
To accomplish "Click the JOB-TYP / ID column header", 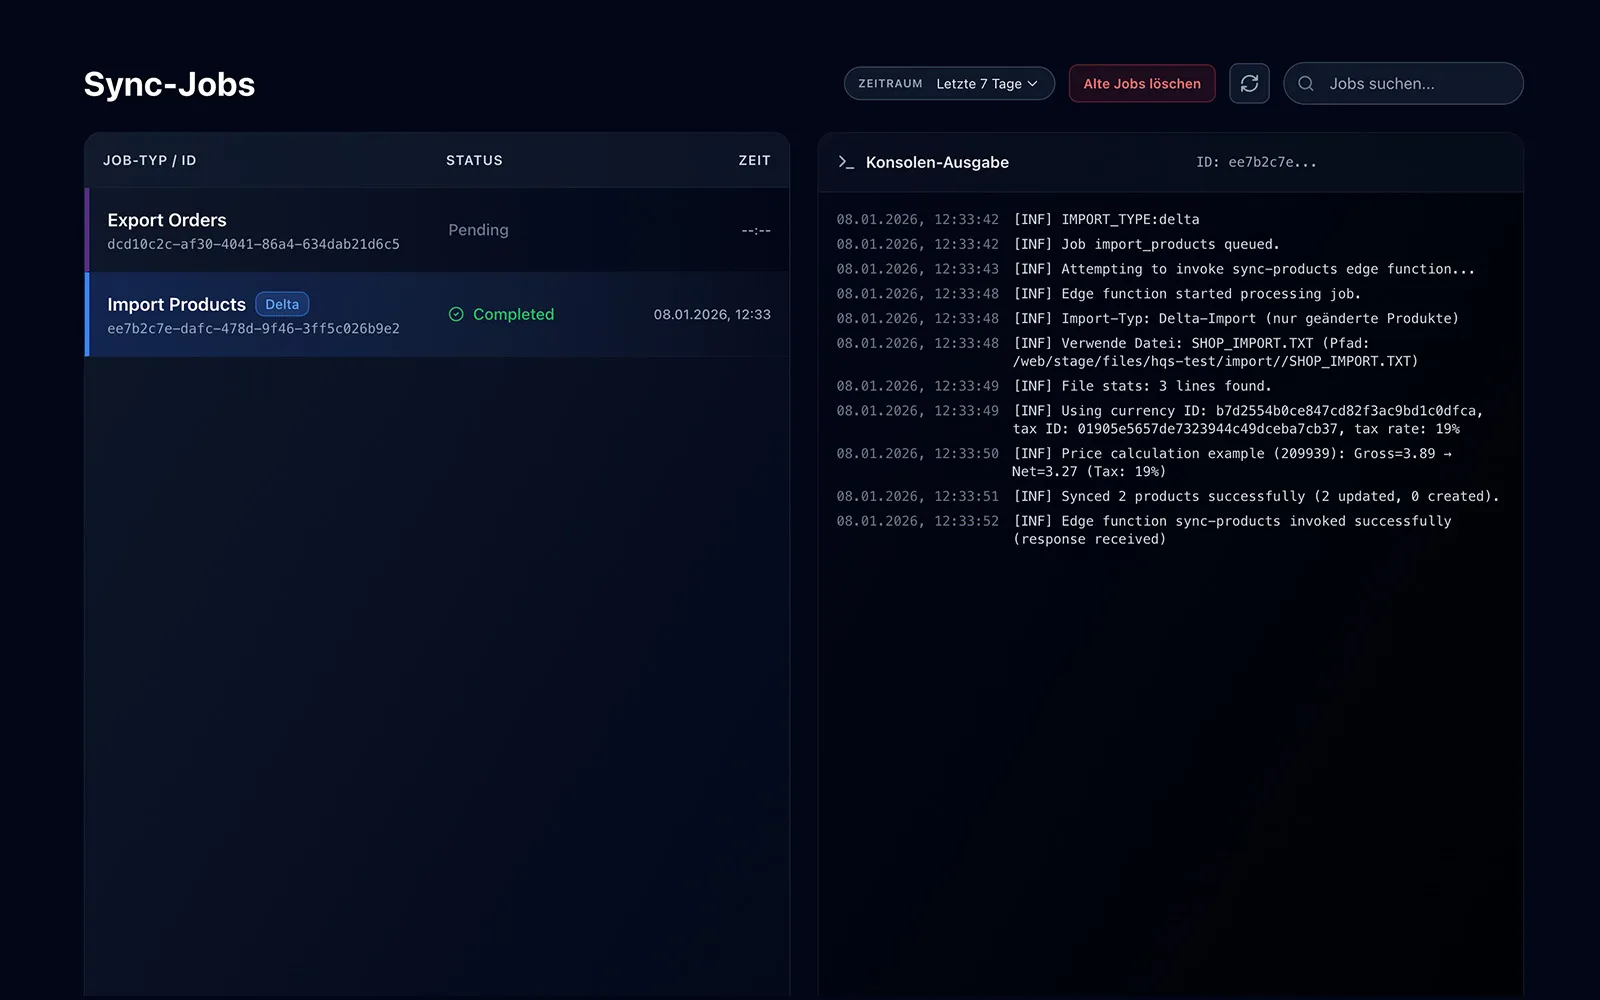I will 150,160.
